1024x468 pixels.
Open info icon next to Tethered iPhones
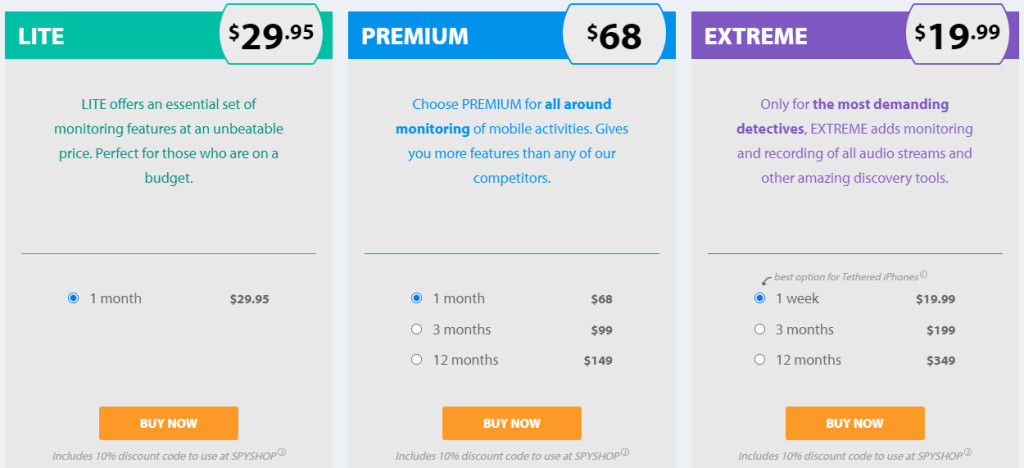(923, 275)
